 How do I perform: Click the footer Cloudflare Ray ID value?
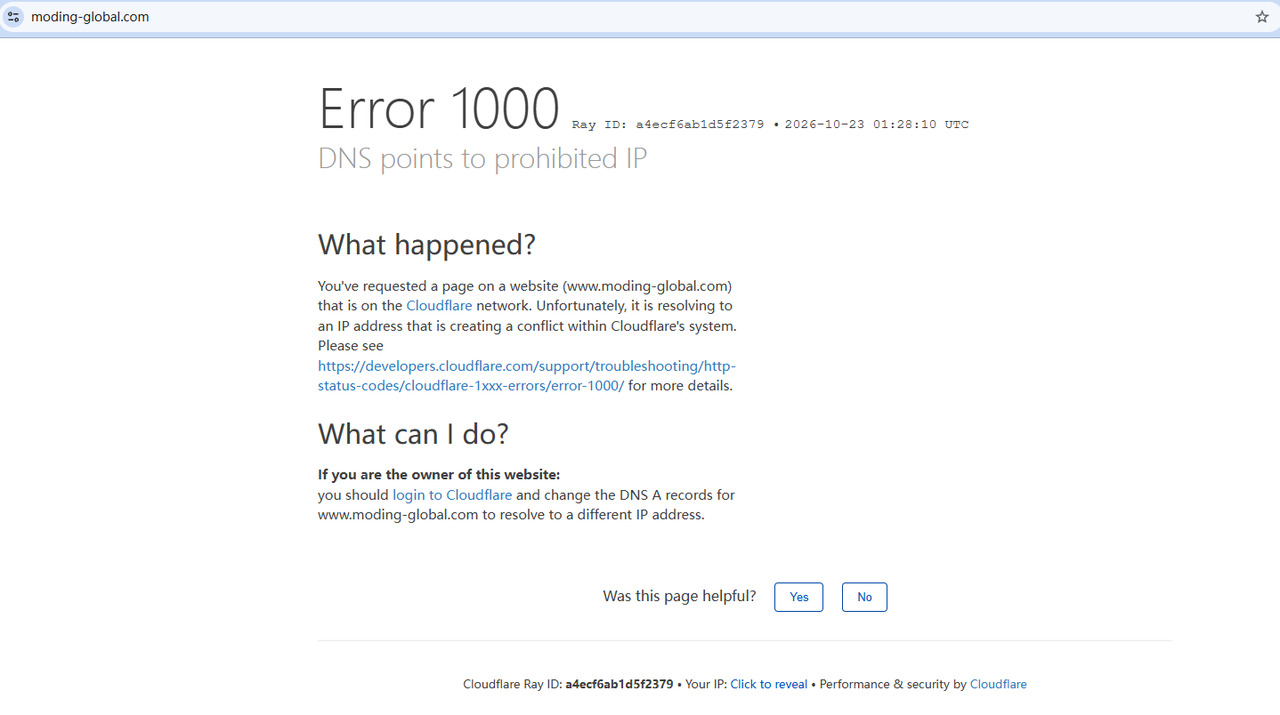[x=619, y=684]
